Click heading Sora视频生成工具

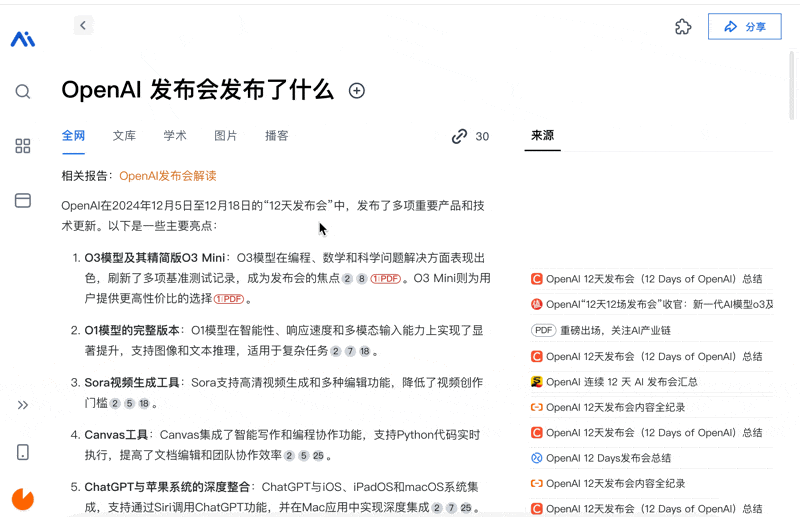(132, 383)
